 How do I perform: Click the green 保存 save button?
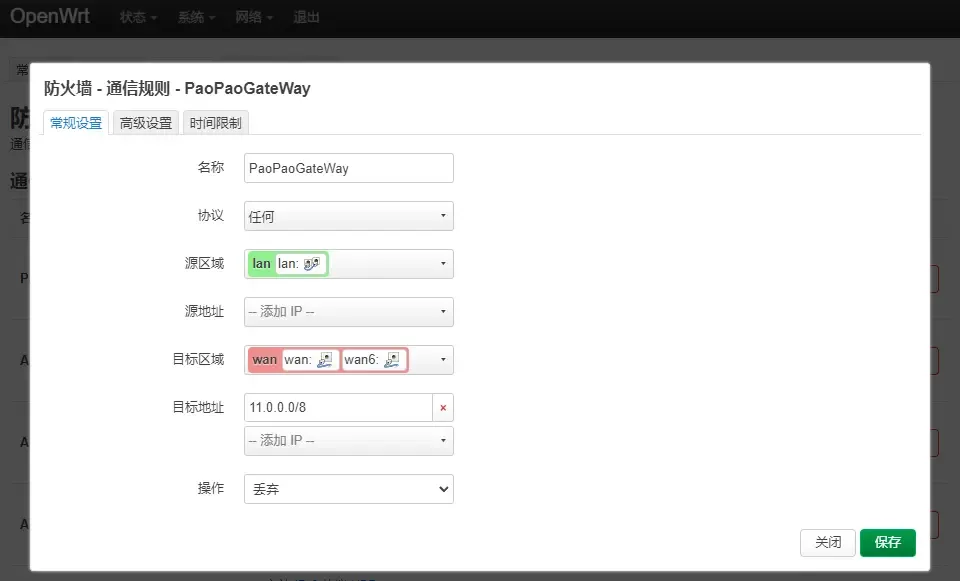coord(887,542)
